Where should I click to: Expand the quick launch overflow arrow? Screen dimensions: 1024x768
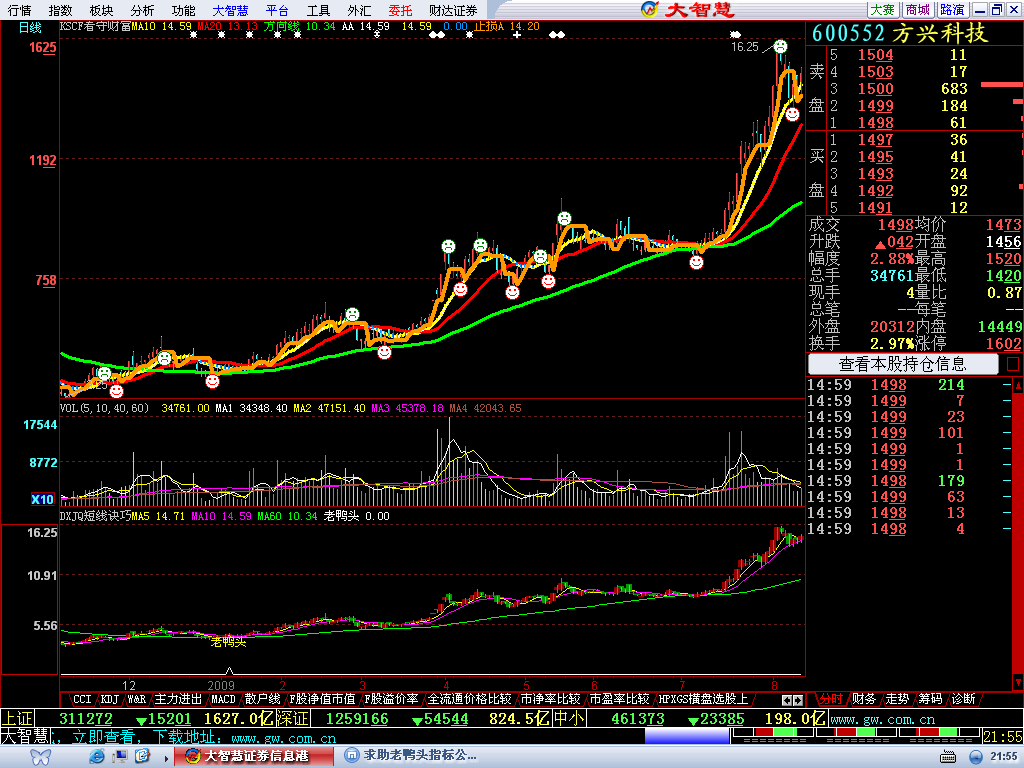pos(167,758)
